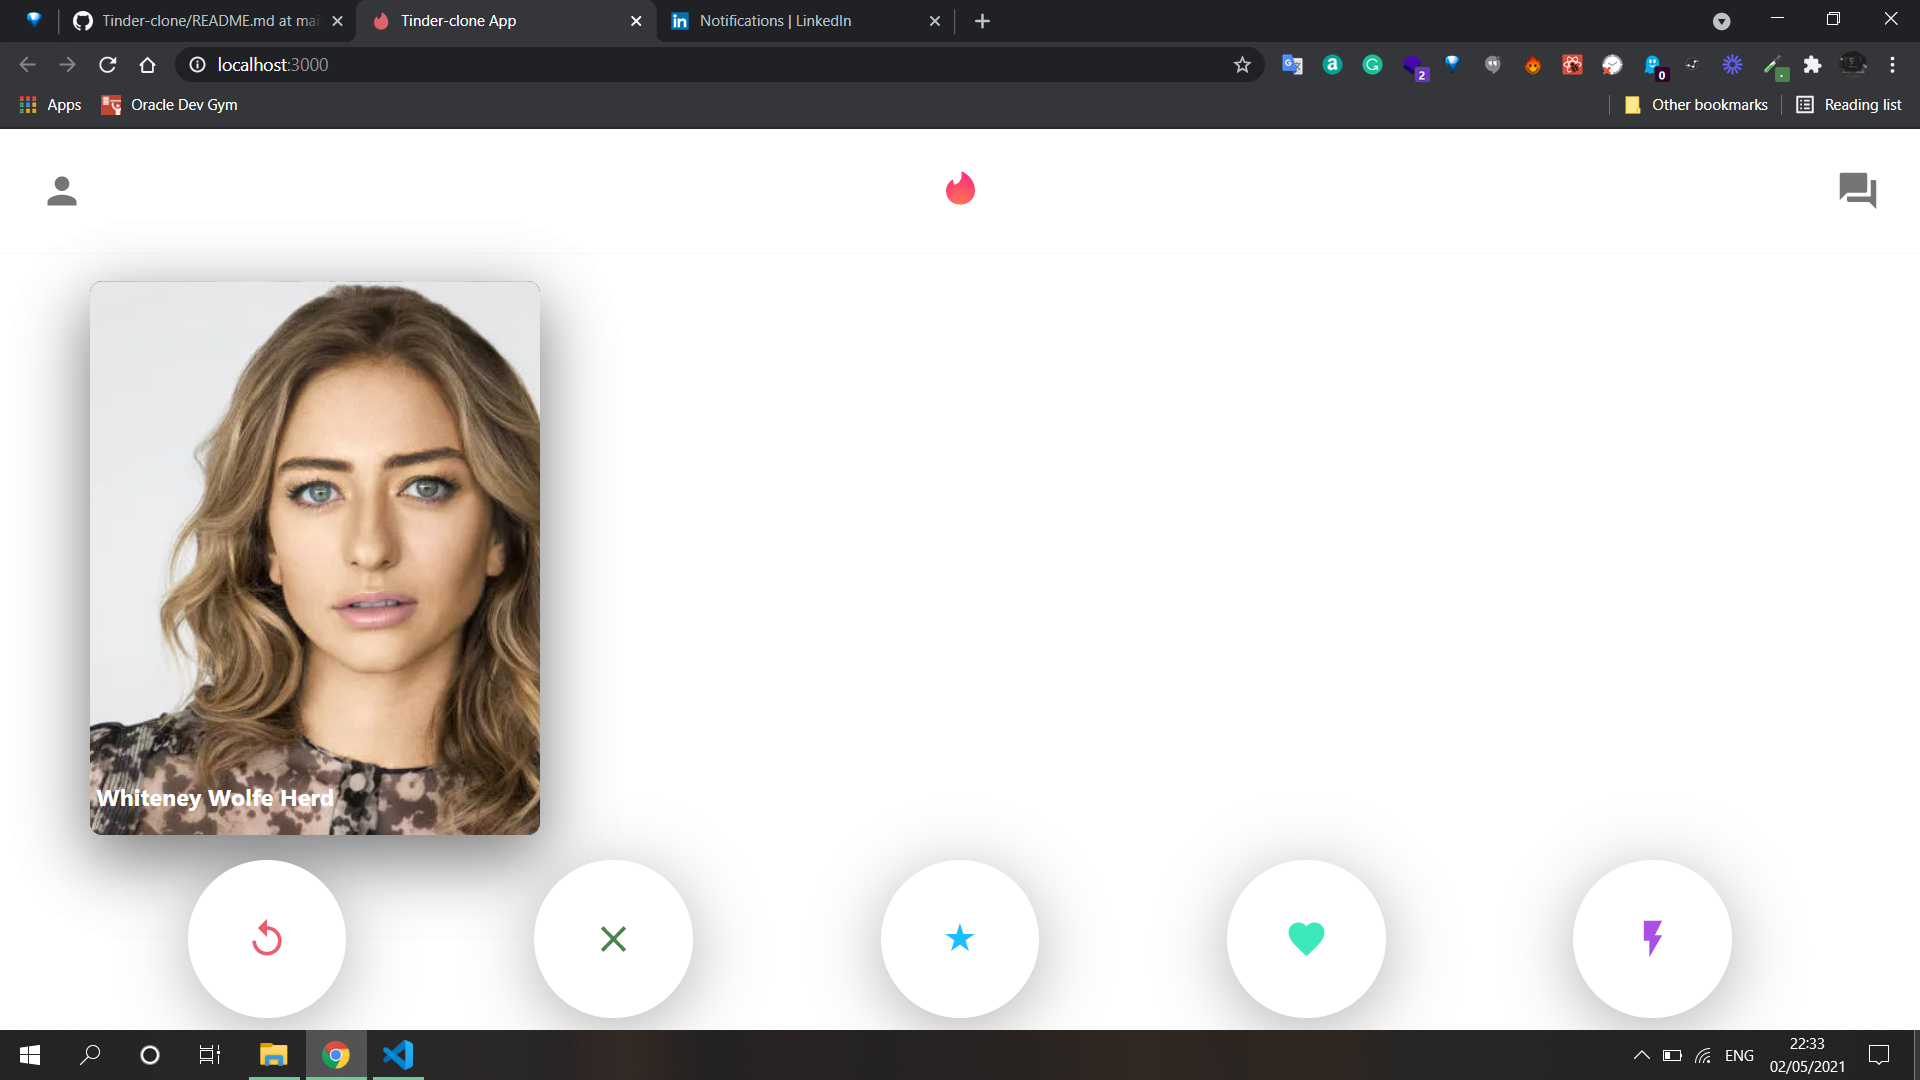Open the Oracle Dev Gym bookmark
1920x1080 pixels.
(170, 105)
